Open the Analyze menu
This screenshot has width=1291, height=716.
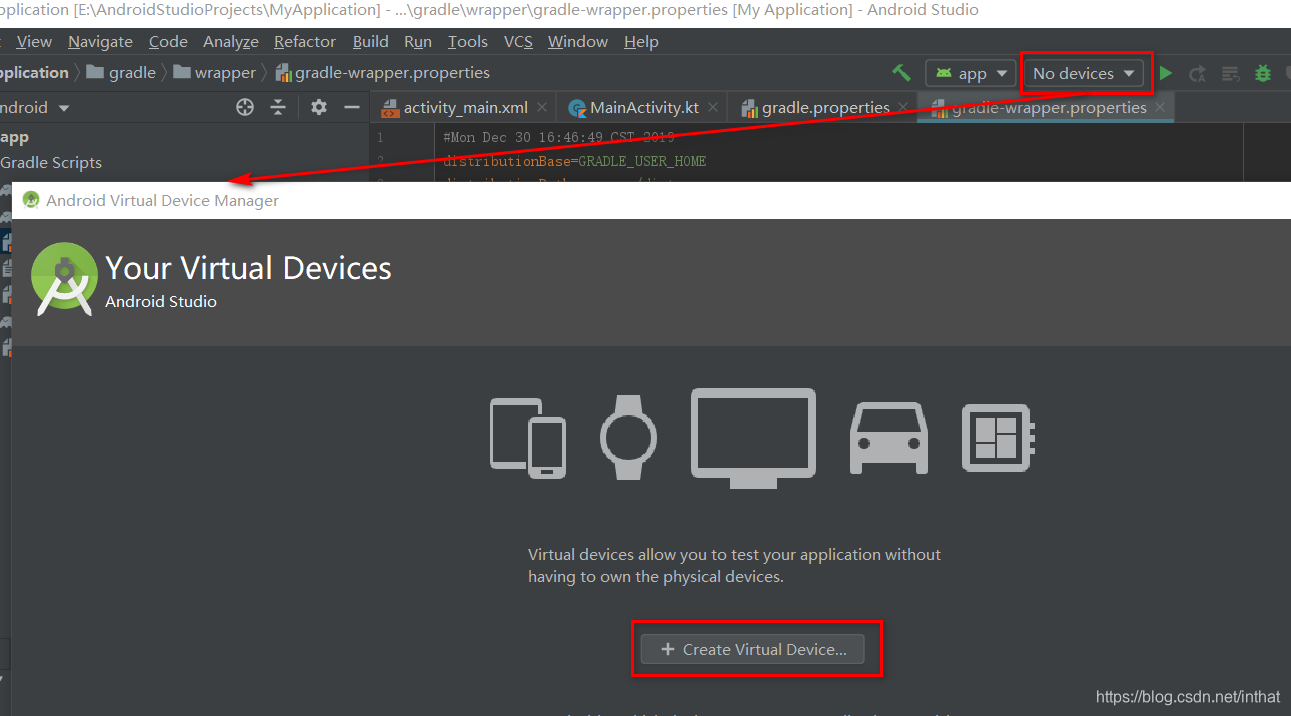click(231, 41)
